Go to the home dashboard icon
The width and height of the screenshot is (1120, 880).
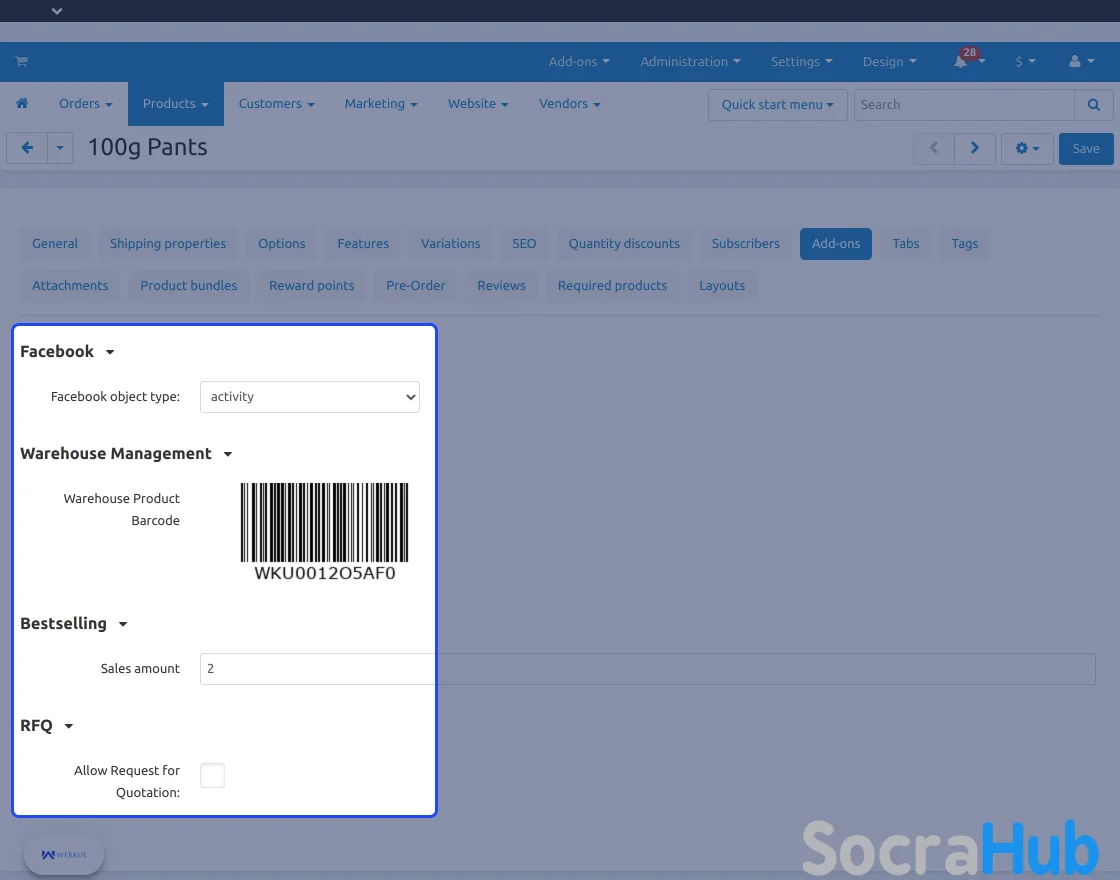[22, 104]
